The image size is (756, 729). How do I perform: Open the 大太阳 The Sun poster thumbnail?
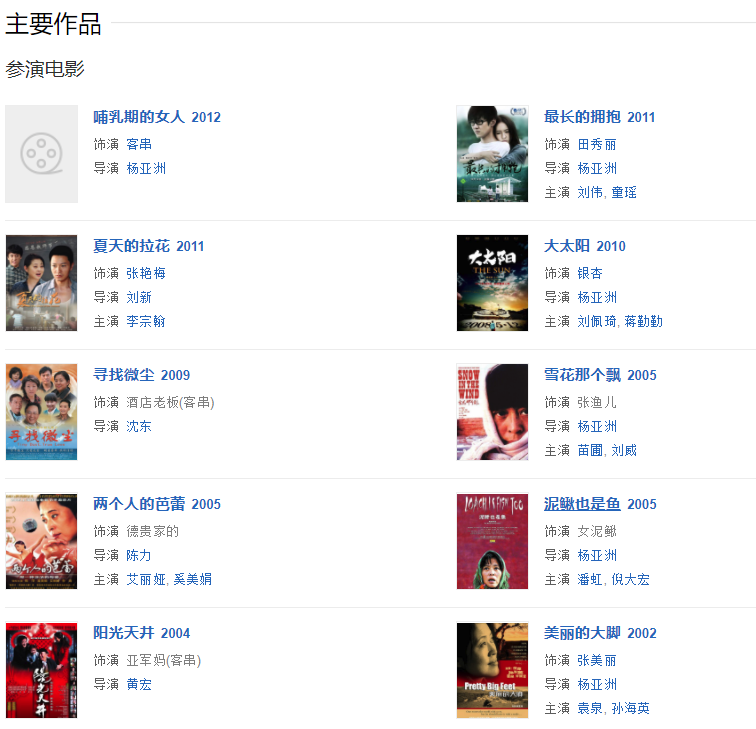pos(492,283)
